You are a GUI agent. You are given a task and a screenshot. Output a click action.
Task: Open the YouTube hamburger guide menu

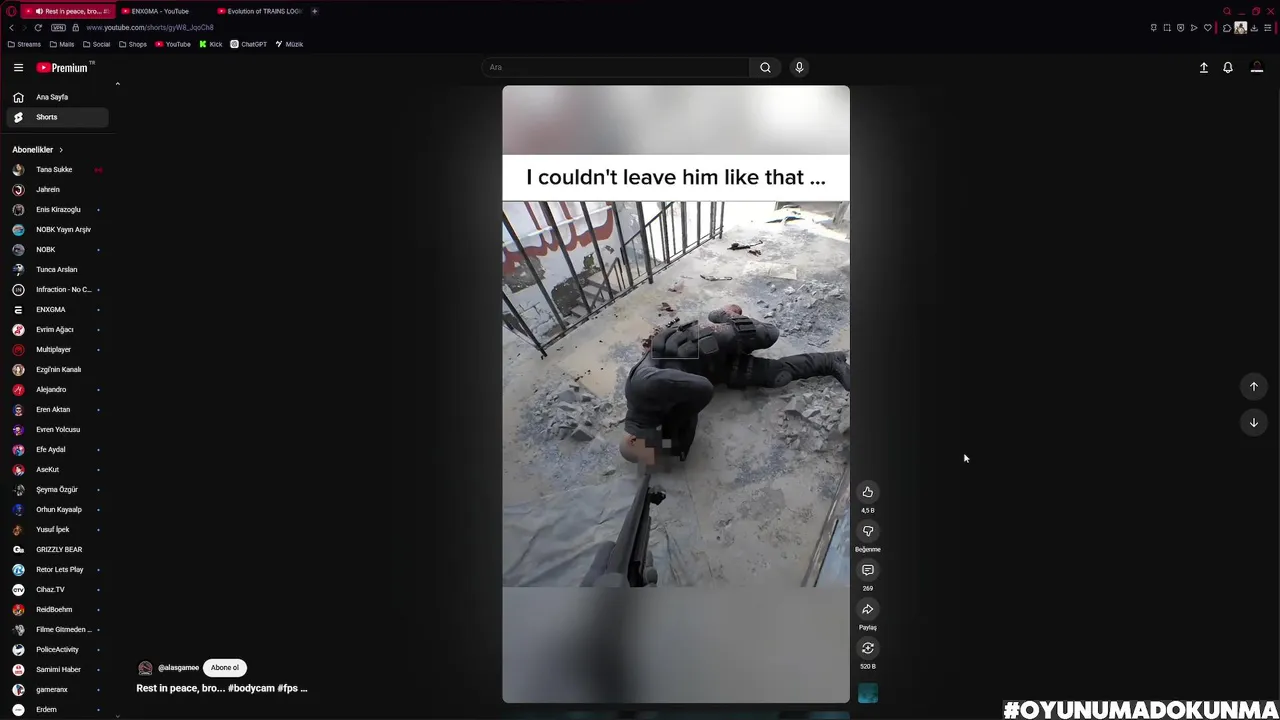click(18, 68)
